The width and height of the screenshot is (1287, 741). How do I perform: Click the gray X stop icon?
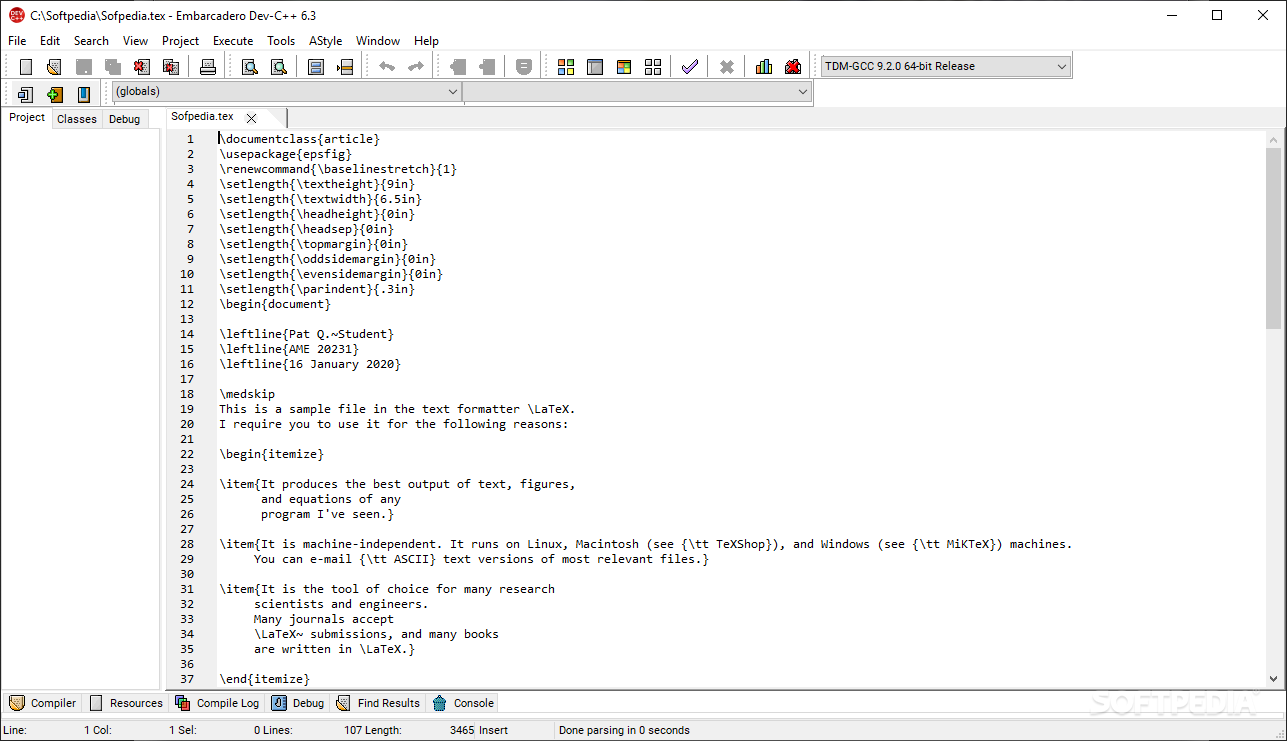pyautogui.click(x=727, y=67)
